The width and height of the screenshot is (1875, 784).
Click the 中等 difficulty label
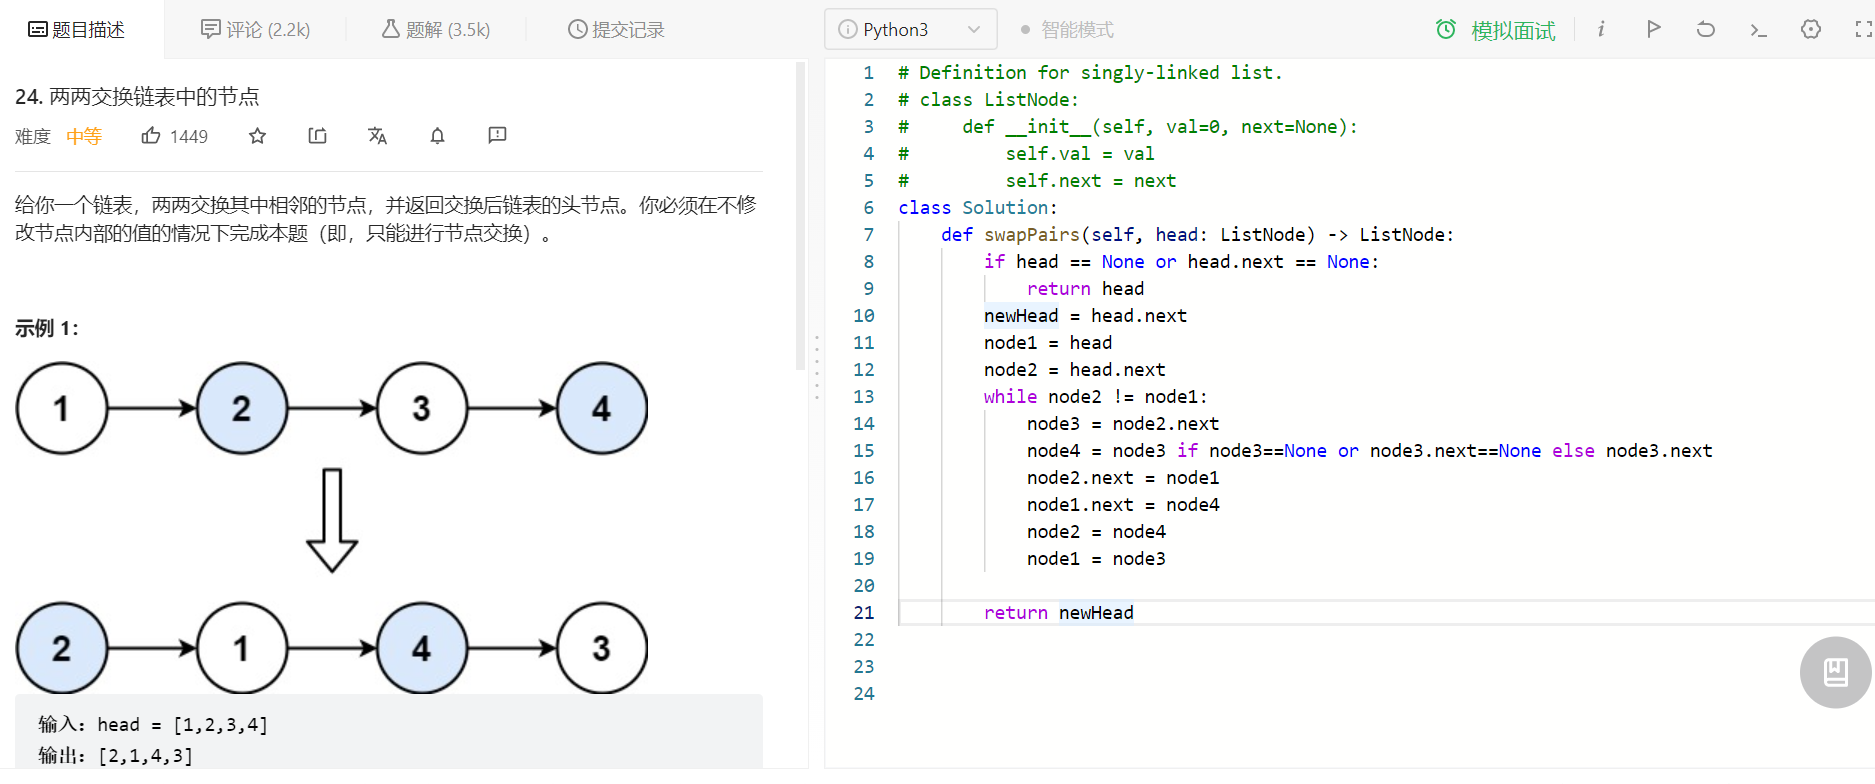[x=84, y=136]
